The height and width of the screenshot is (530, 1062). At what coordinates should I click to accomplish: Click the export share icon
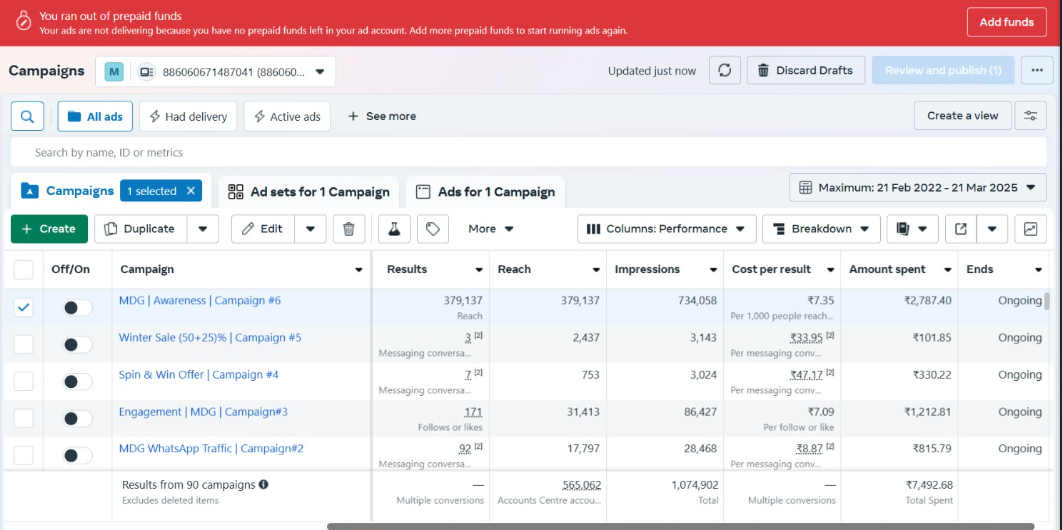pos(961,229)
